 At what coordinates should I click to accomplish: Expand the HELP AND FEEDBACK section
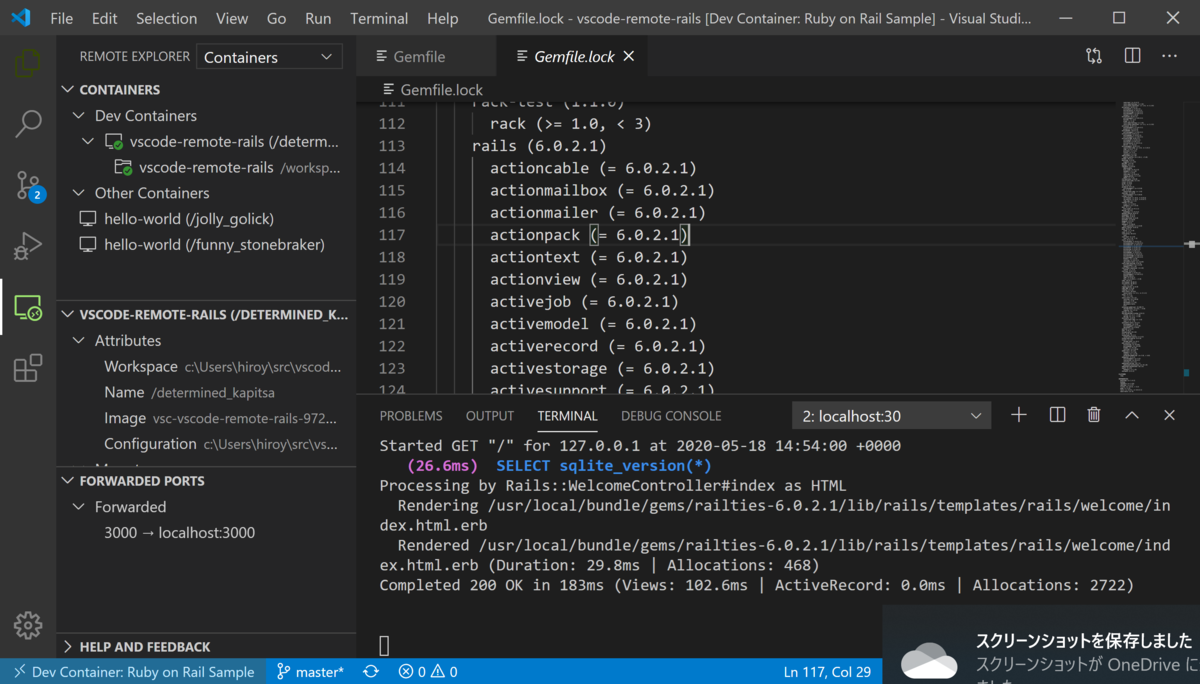tap(68, 647)
